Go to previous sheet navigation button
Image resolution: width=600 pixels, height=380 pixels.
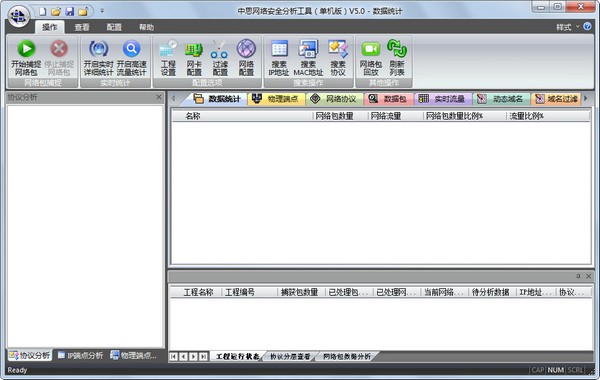[184, 357]
